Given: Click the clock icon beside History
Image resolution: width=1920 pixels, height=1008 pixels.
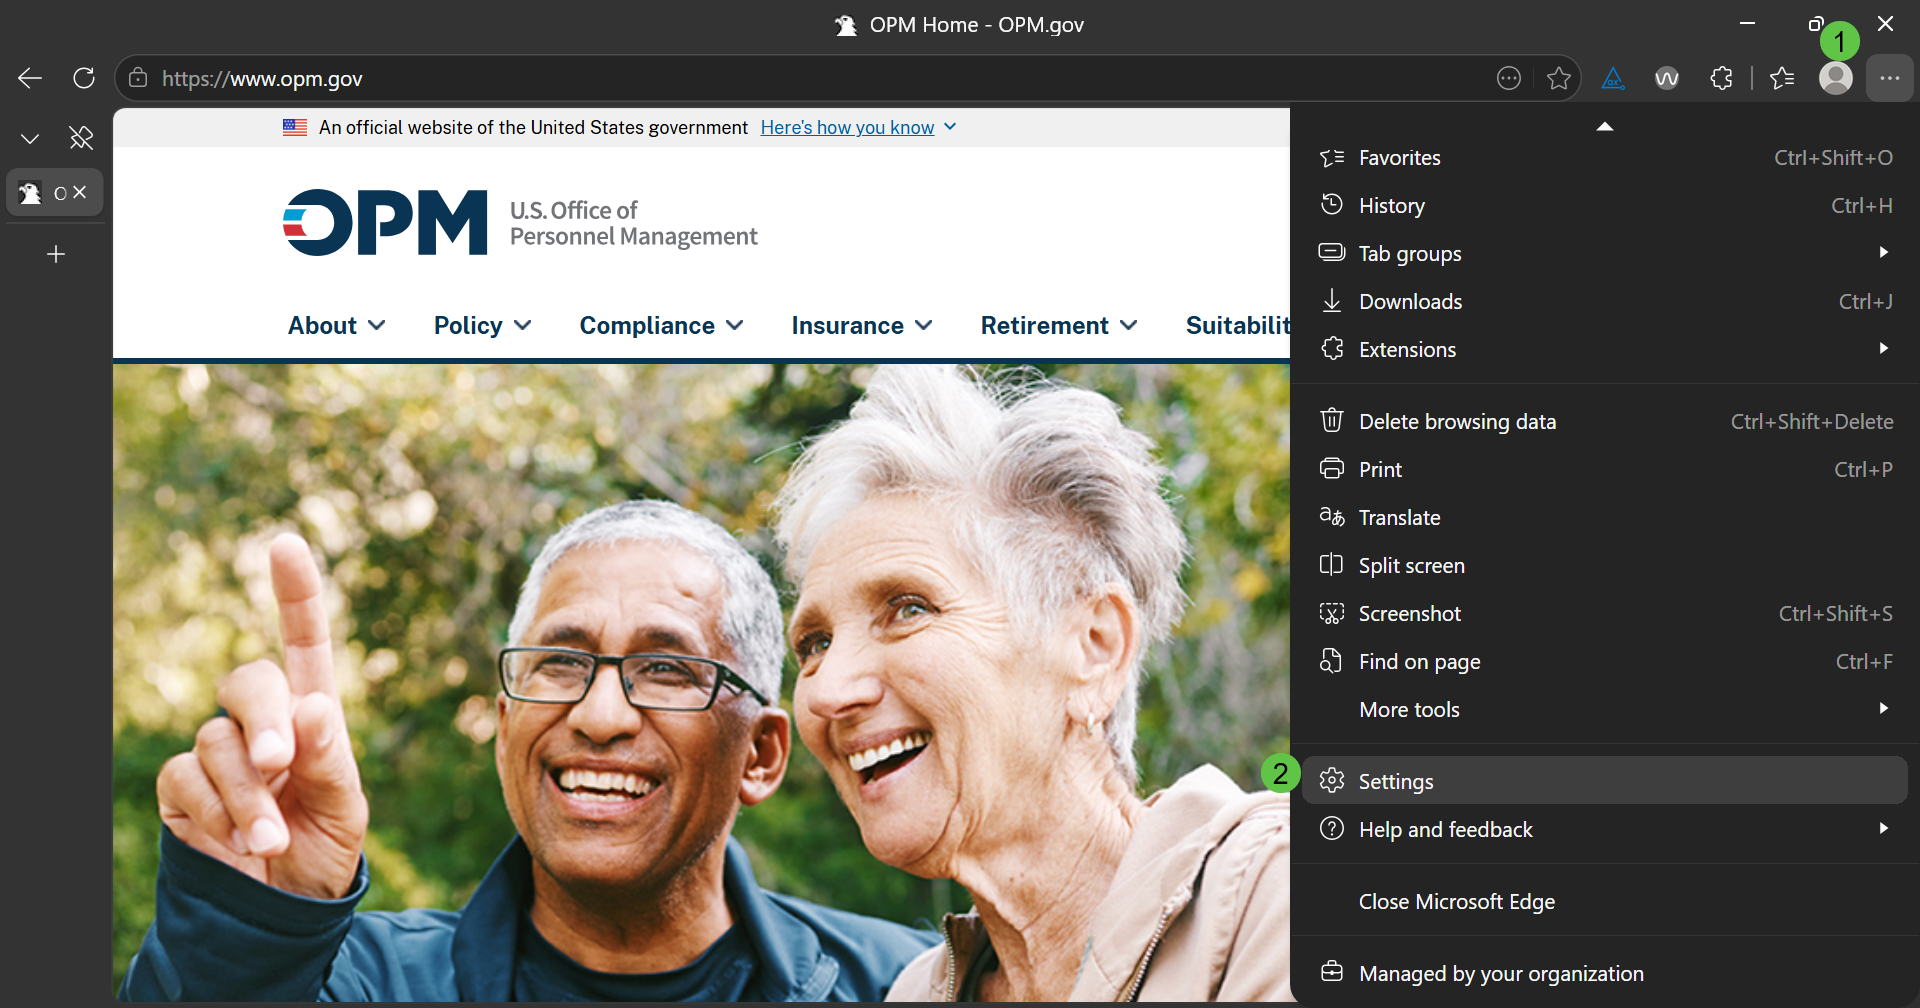Looking at the screenshot, I should [1332, 204].
